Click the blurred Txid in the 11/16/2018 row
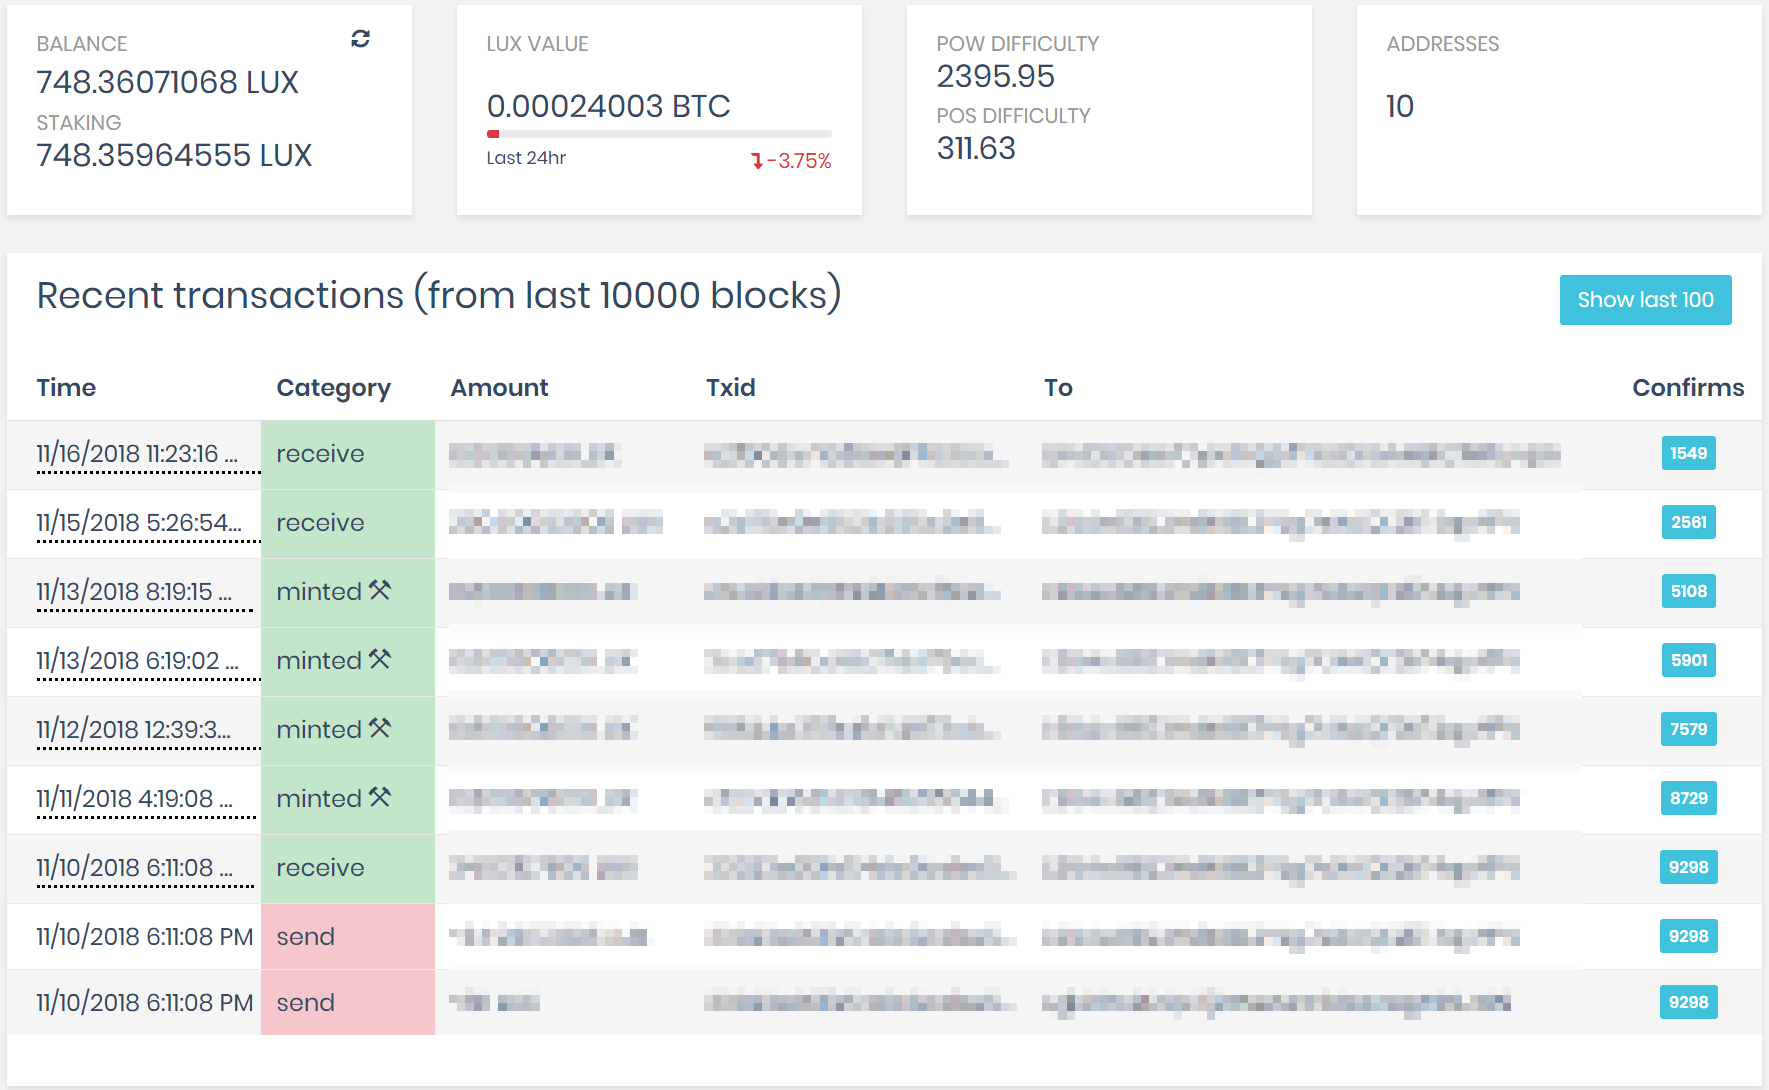Image resolution: width=1769 pixels, height=1090 pixels. tap(855, 455)
